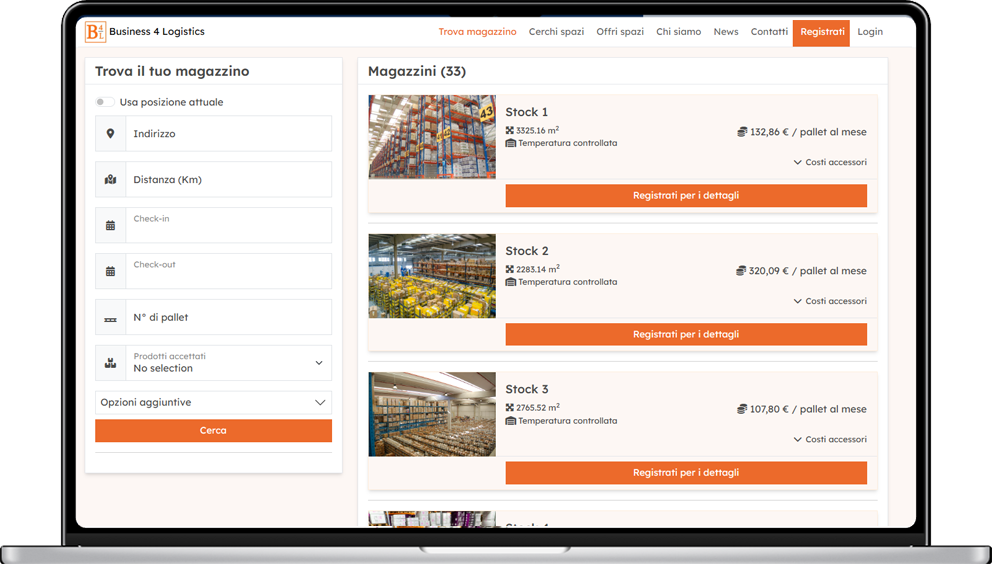Click the Indirizzo address input field
Screen dimensions: 992x564
tap(228, 134)
